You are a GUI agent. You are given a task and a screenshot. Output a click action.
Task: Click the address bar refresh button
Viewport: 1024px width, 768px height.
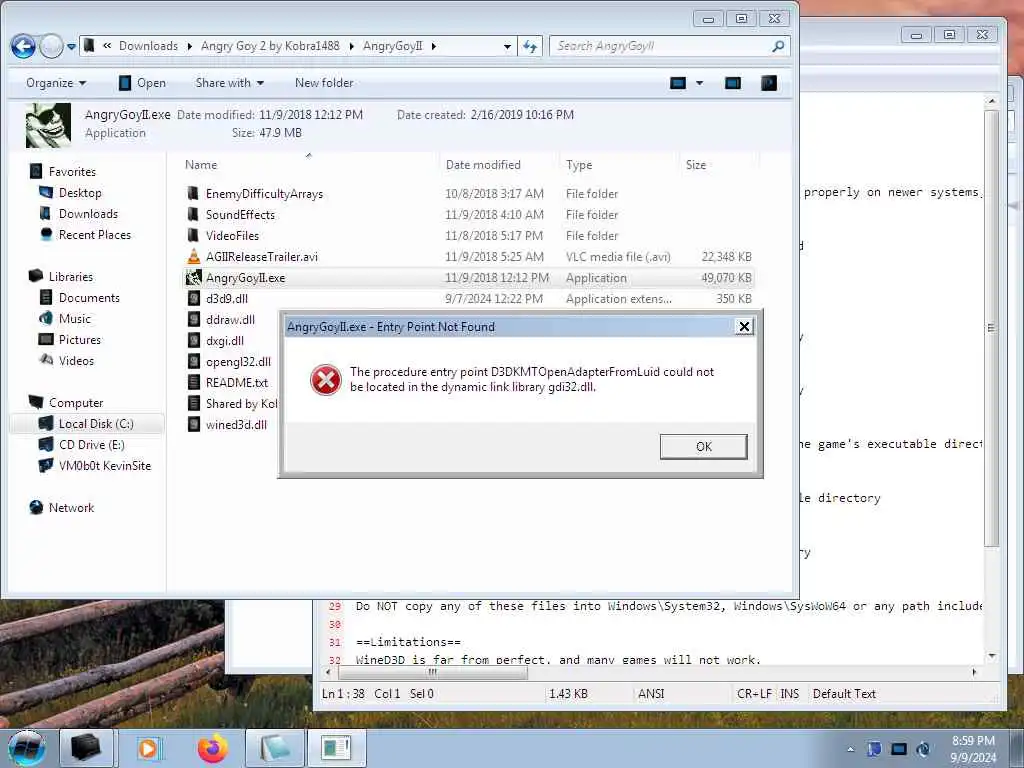click(530, 46)
